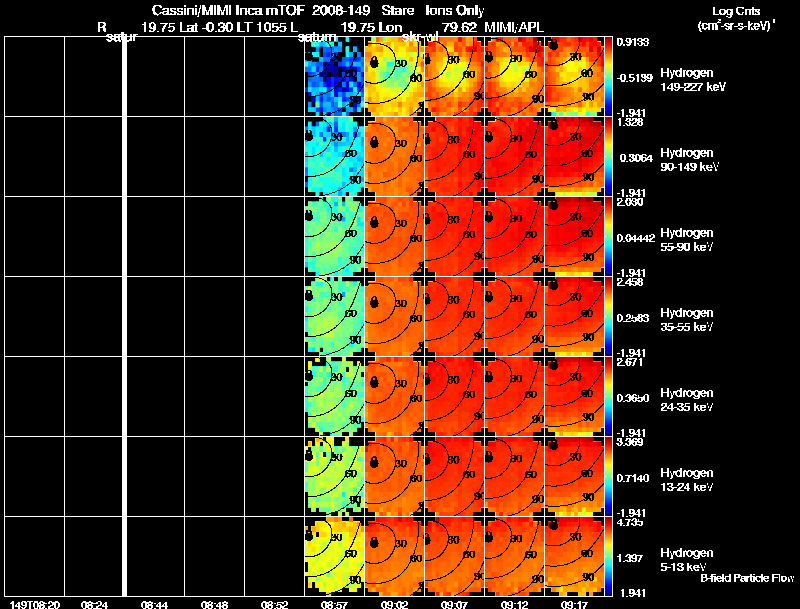Click the '08:44' time axis label

155,604
